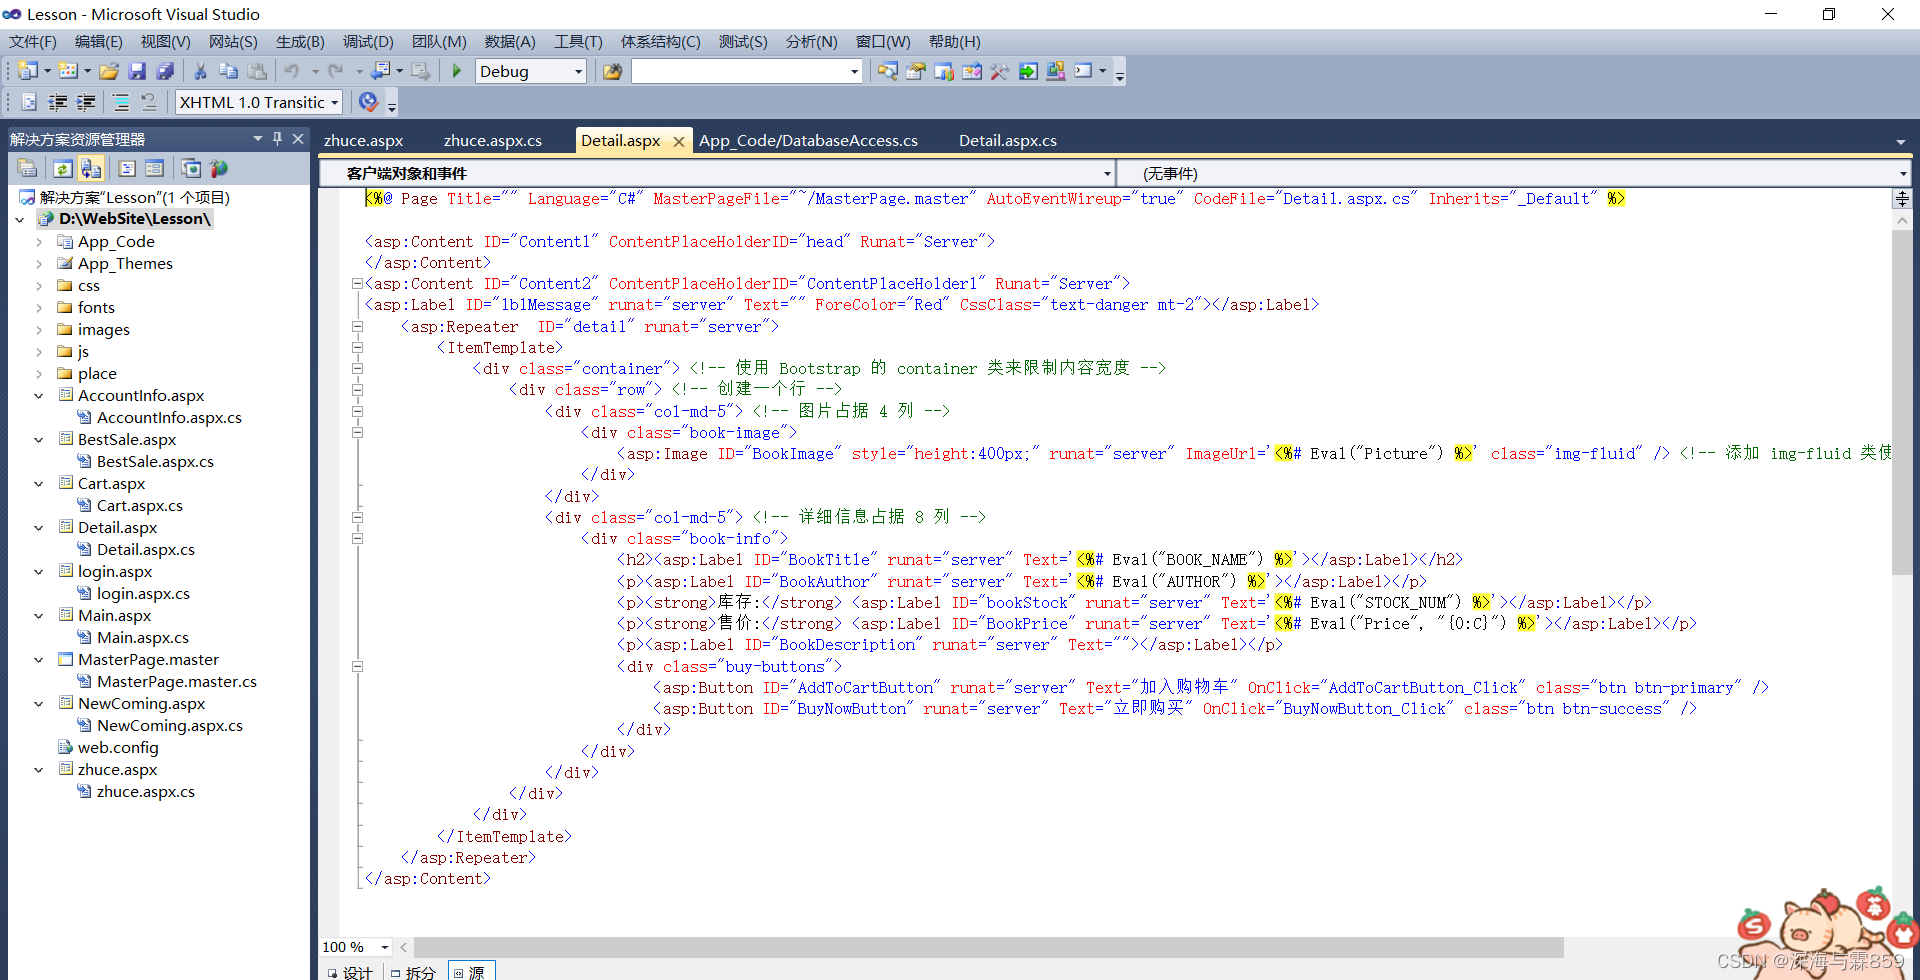Collapse the code fold beside asp:Content
Viewport: 1920px width, 980px height.
coord(357,283)
